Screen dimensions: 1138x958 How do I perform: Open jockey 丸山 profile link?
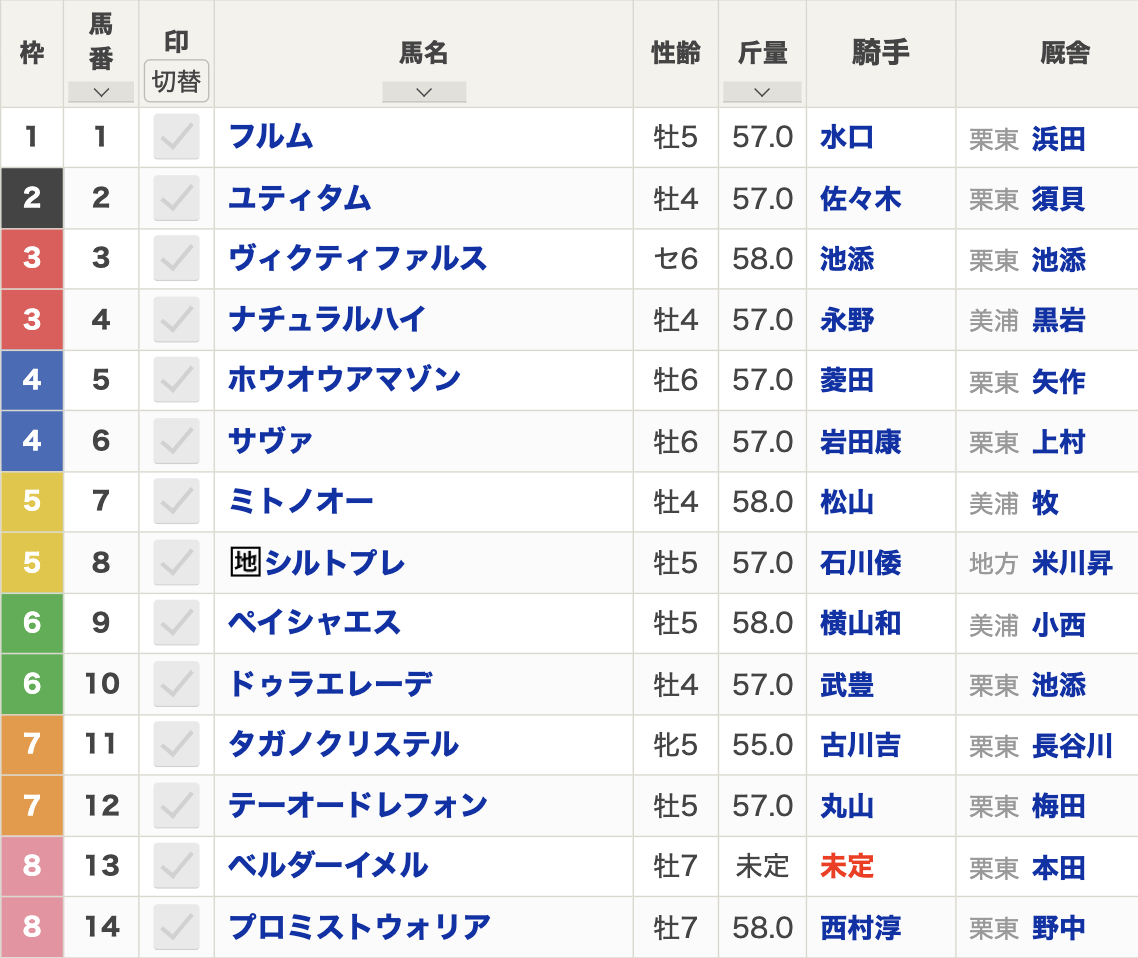[847, 806]
